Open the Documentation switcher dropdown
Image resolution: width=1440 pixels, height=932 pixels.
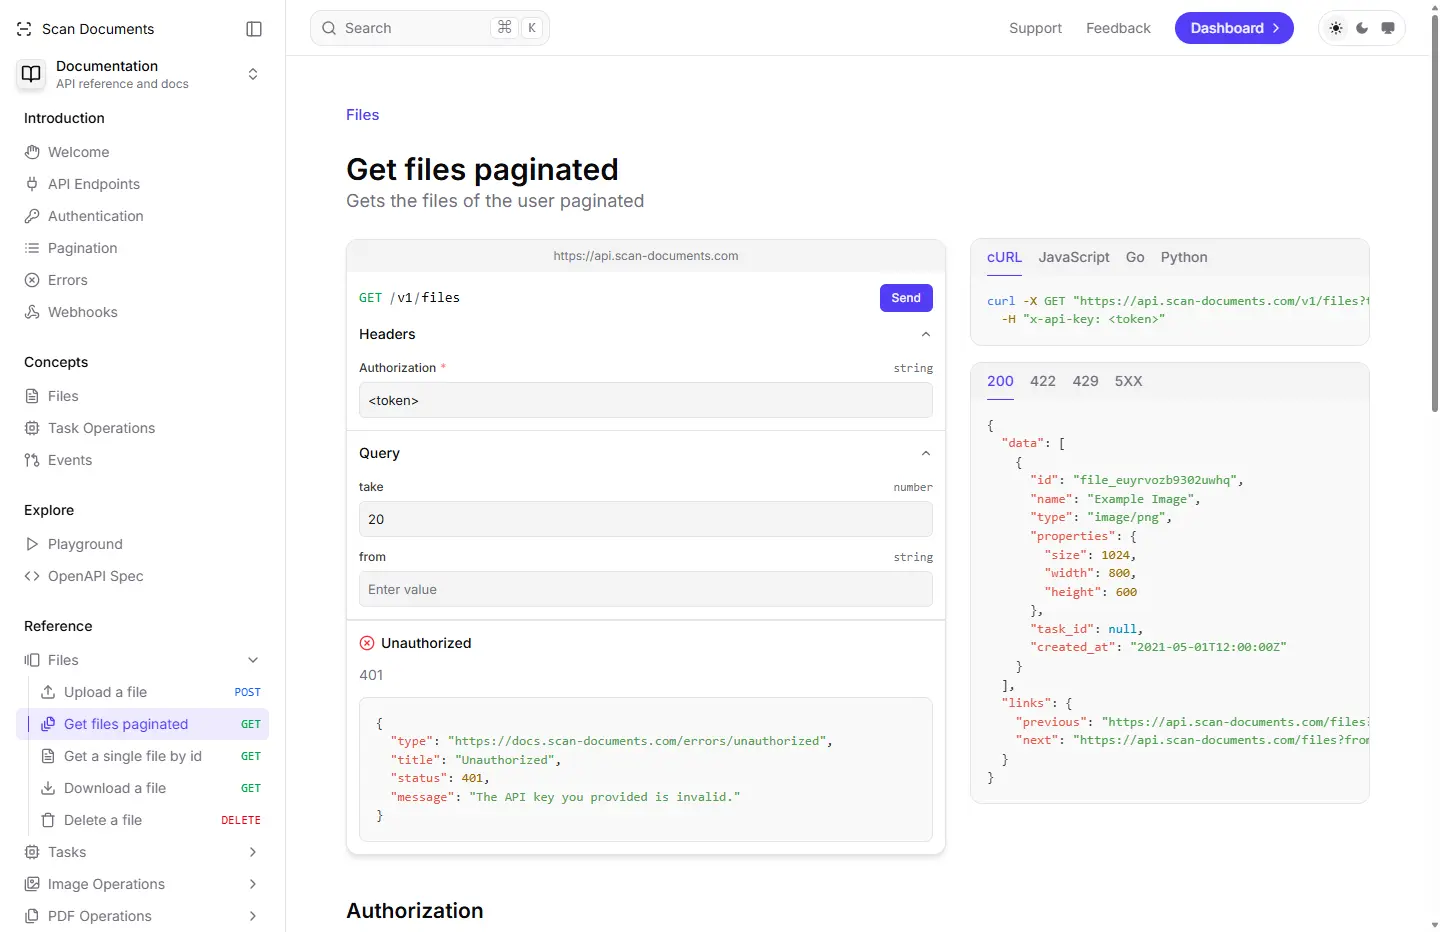(253, 74)
